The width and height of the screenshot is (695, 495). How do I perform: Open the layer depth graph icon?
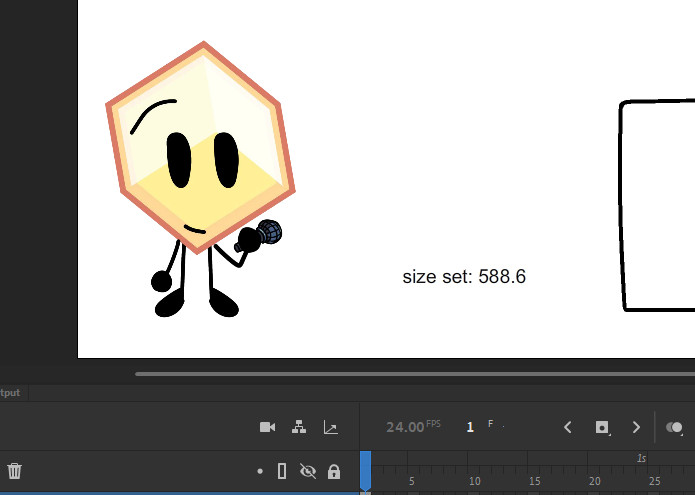(331, 427)
